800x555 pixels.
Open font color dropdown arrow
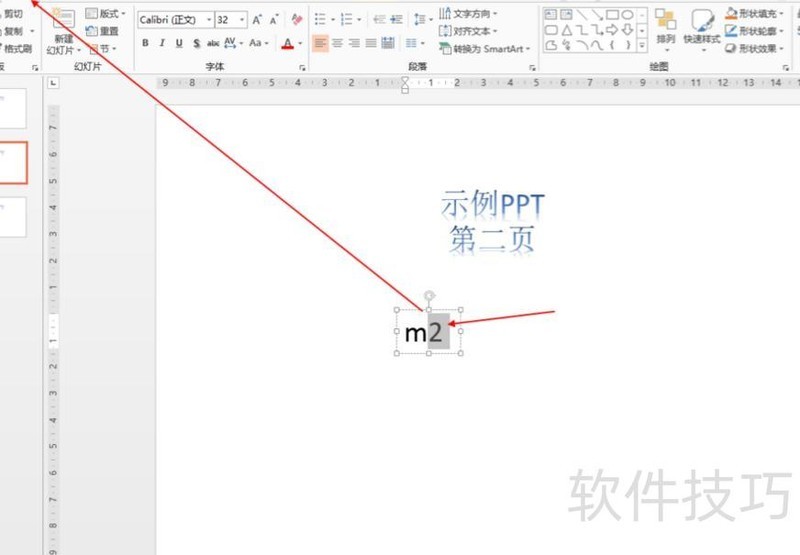300,44
